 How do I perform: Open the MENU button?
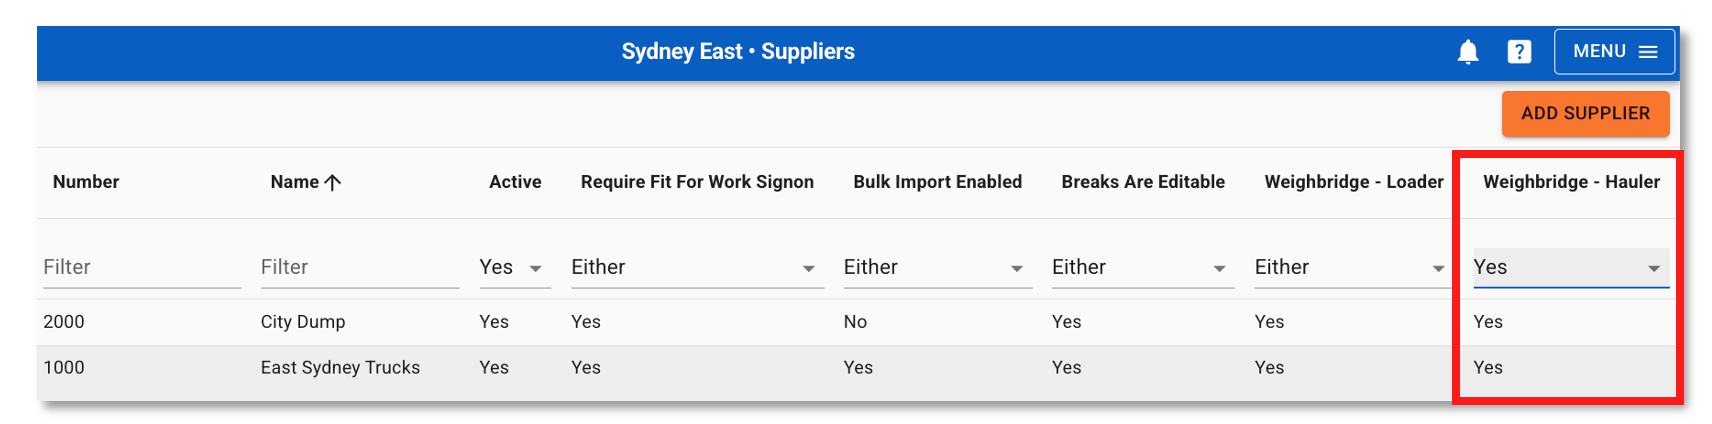pos(1614,52)
